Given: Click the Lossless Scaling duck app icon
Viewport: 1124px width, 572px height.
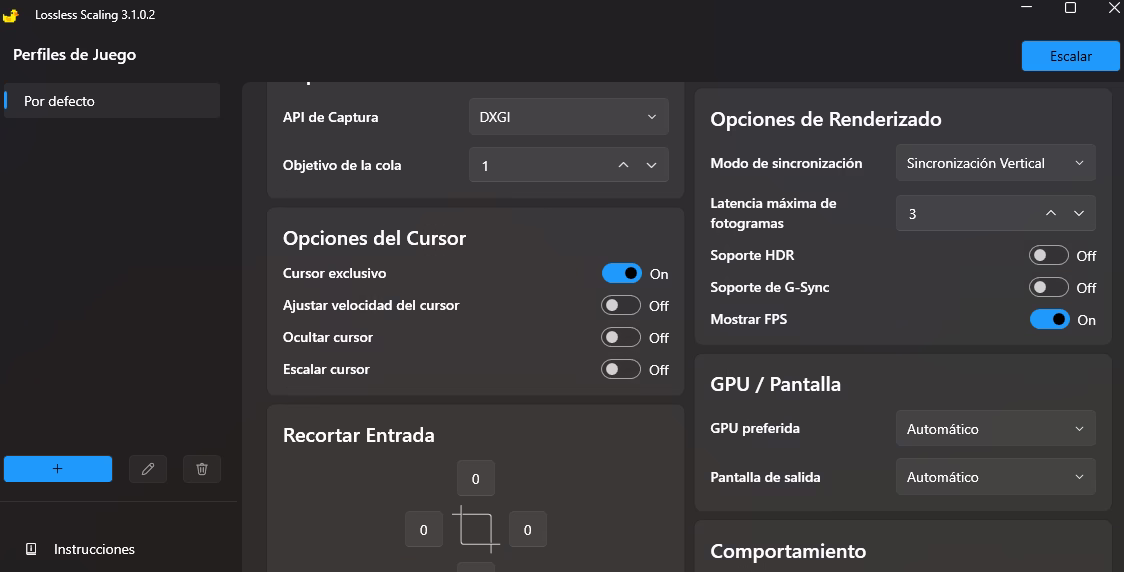Looking at the screenshot, I should click(11, 14).
